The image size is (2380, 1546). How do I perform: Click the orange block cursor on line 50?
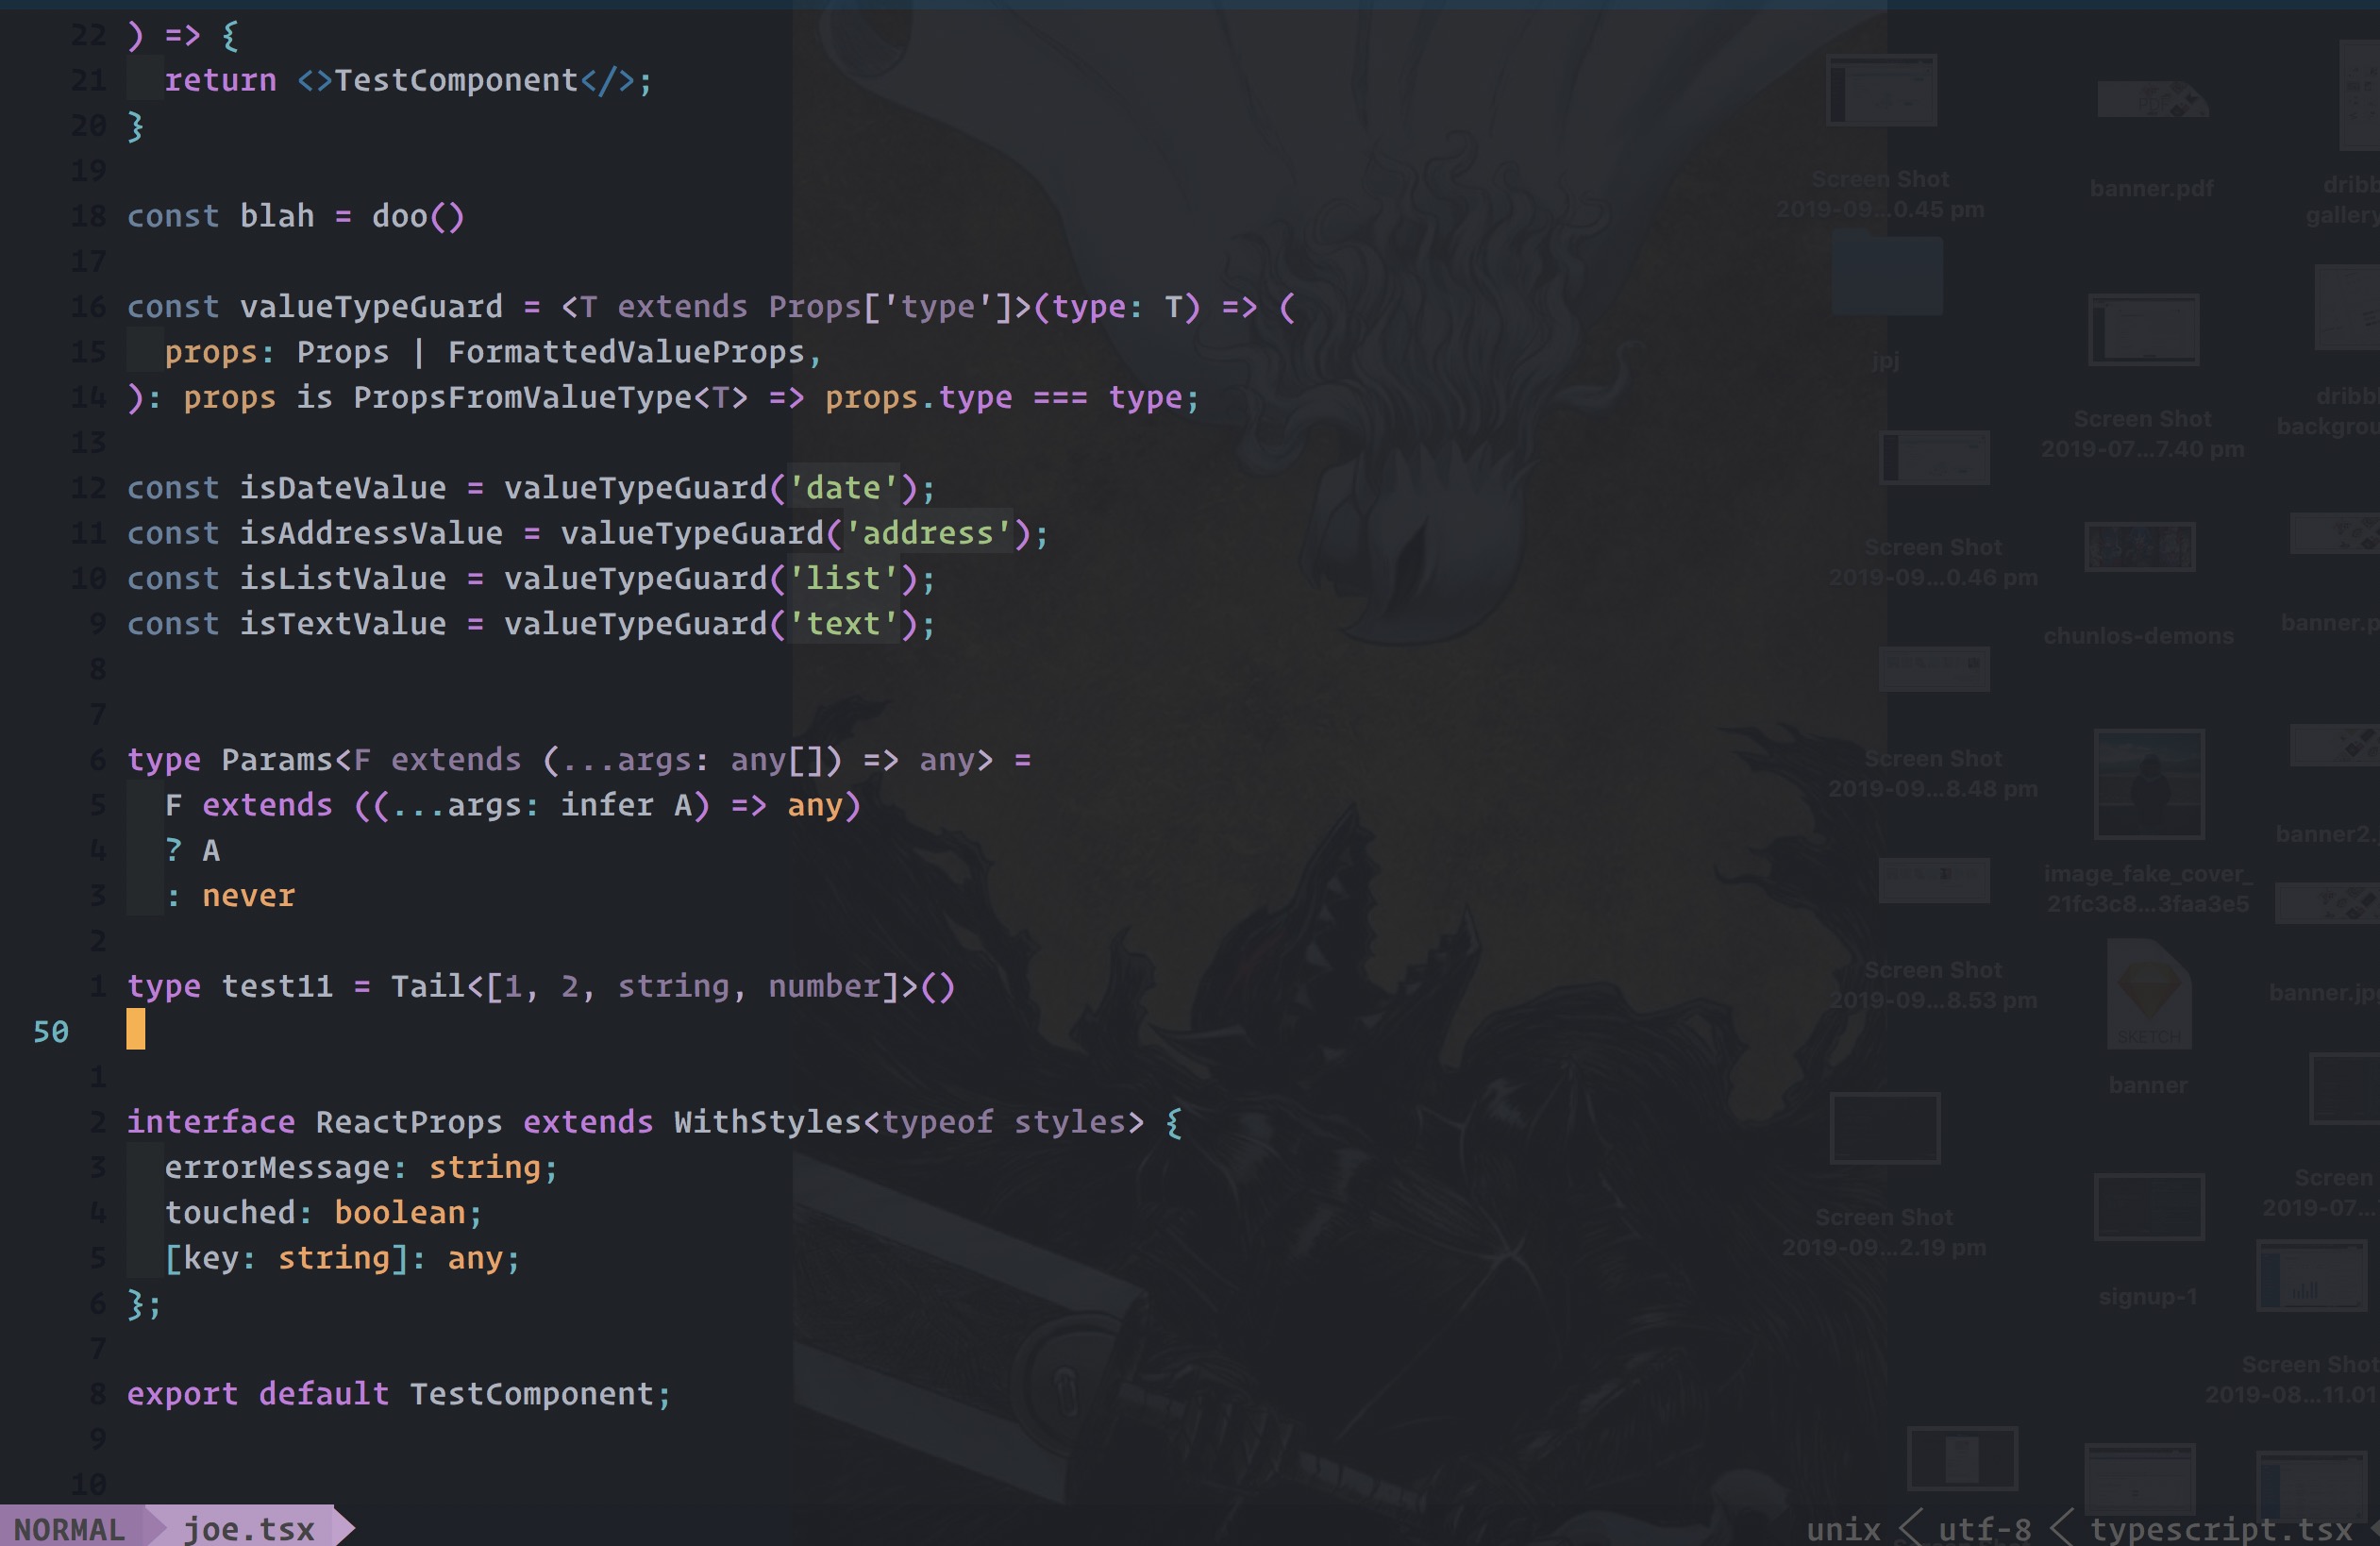click(135, 1030)
